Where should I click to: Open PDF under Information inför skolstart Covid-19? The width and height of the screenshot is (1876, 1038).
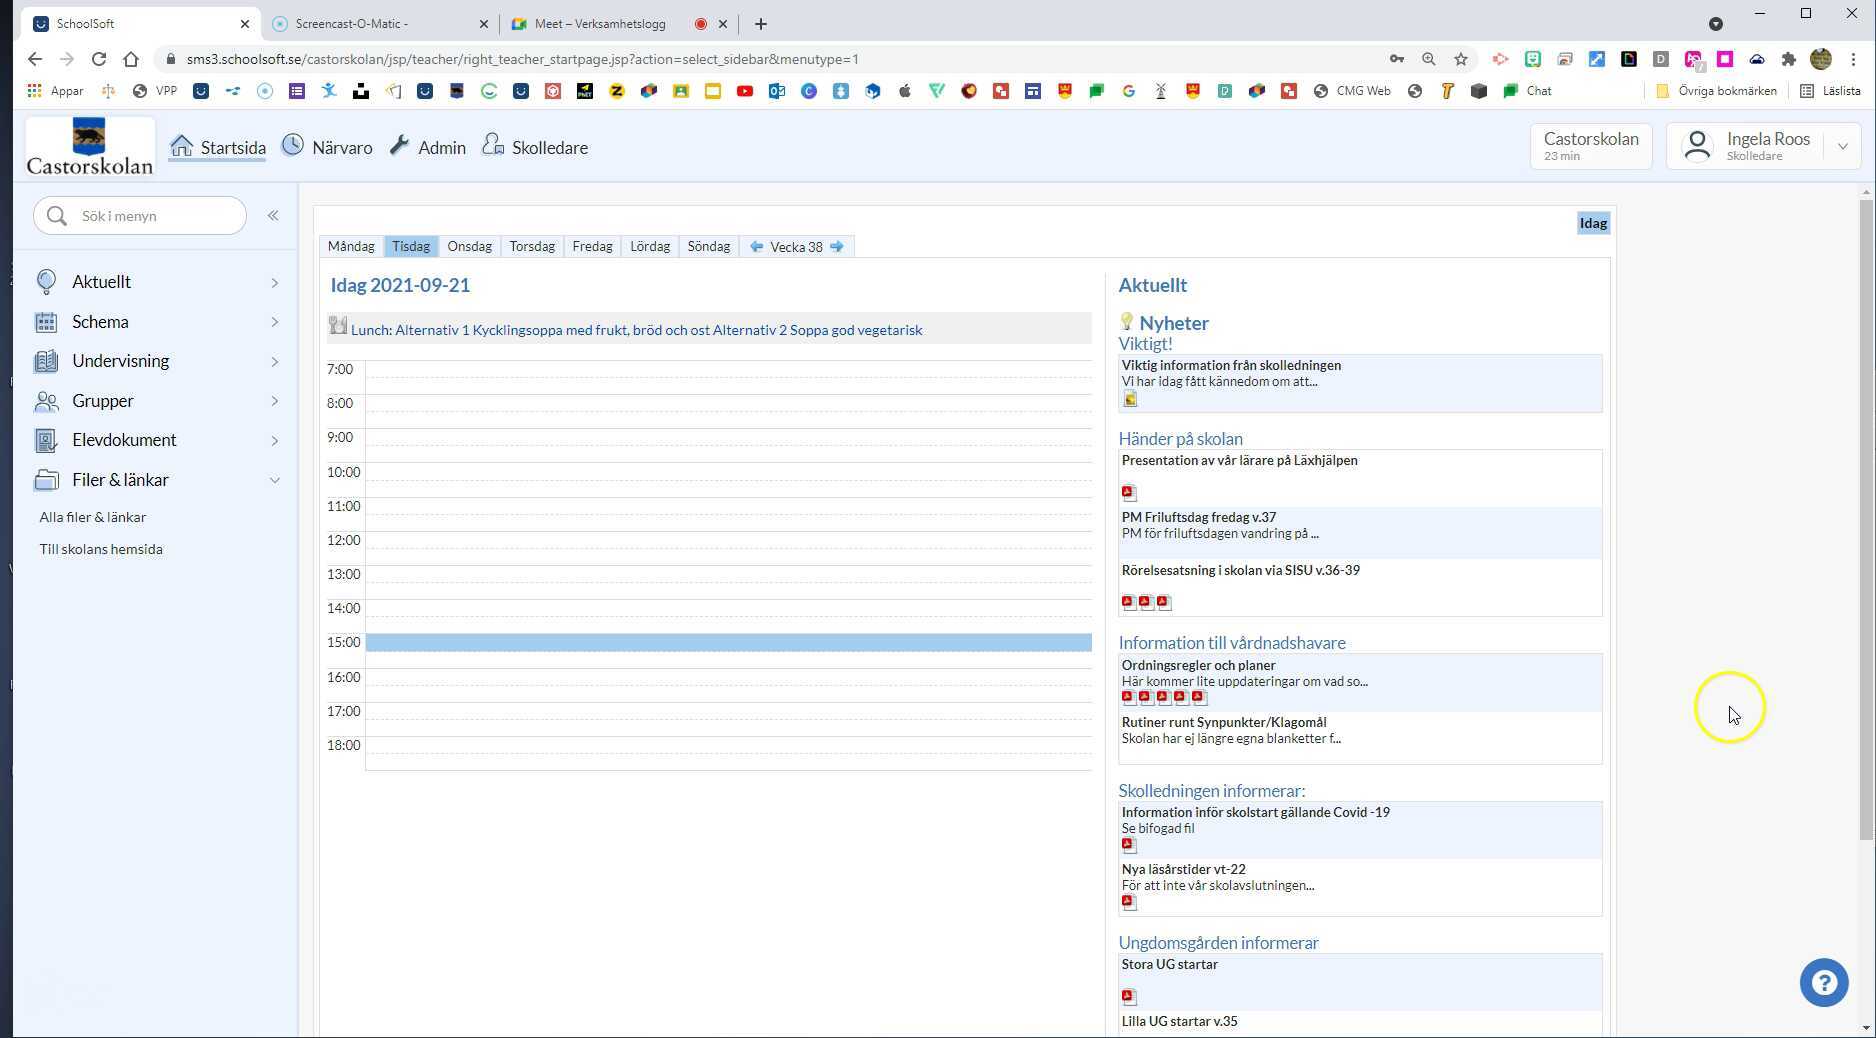(1129, 845)
